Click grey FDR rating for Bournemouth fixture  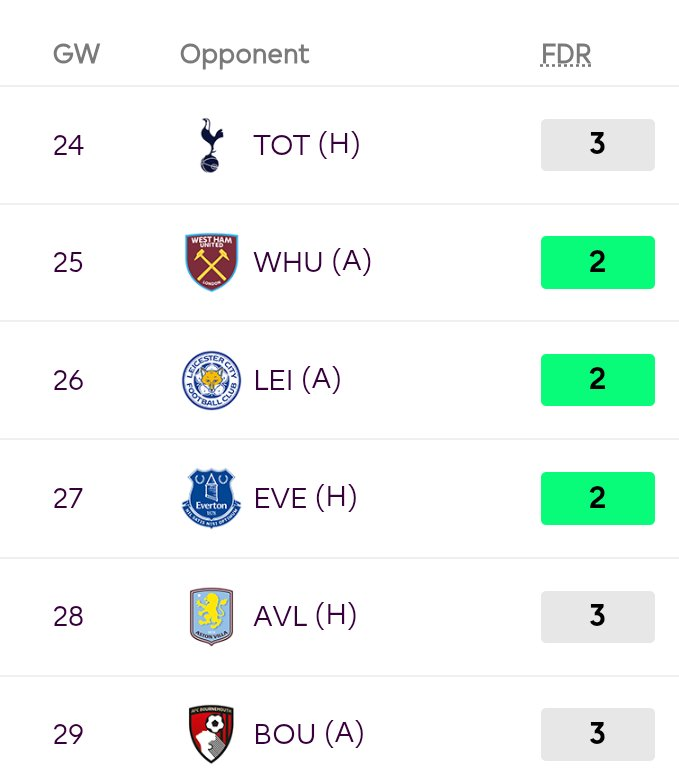pyautogui.click(x=598, y=734)
